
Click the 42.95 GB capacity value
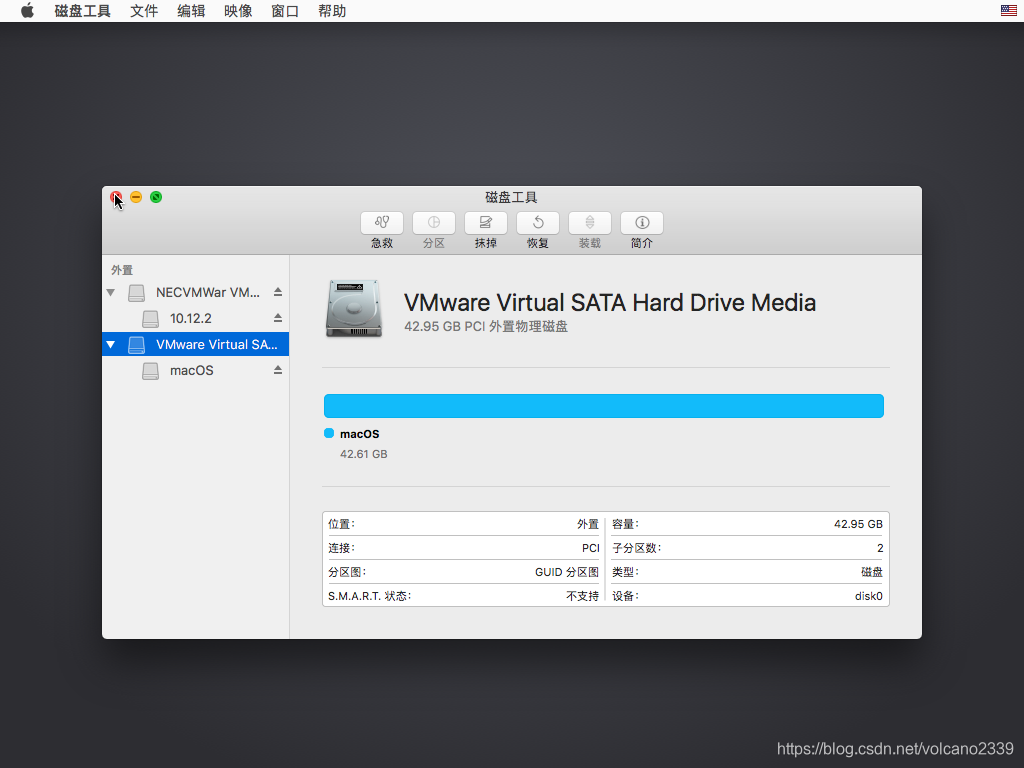[858, 524]
